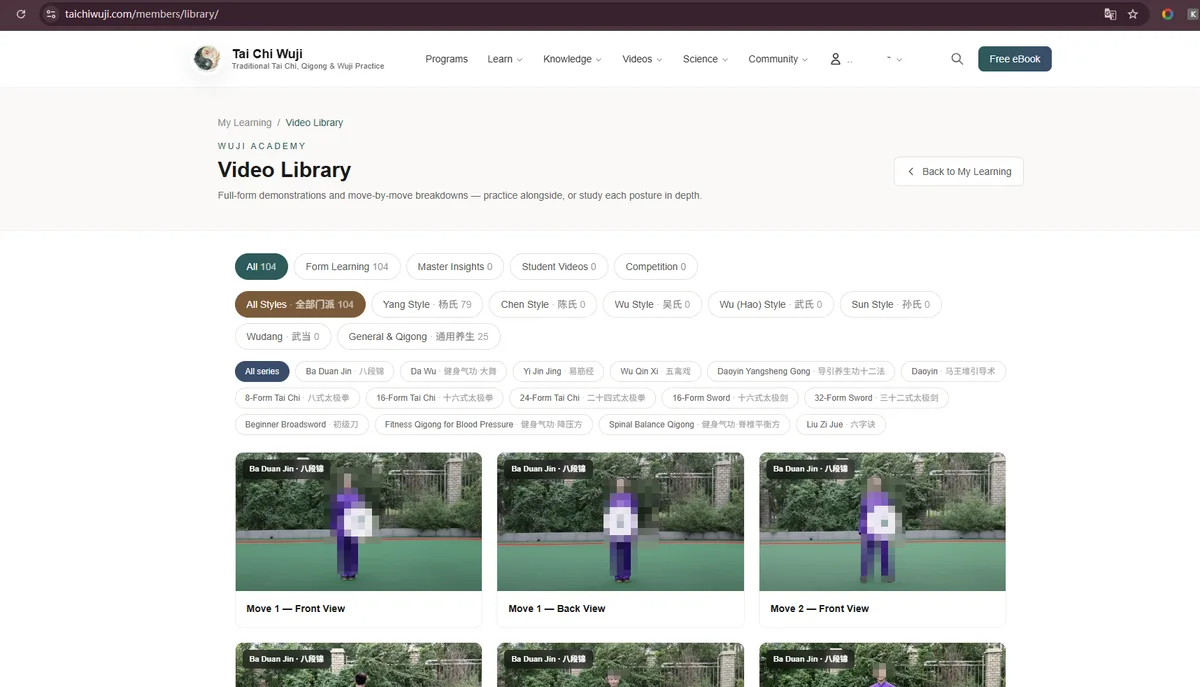
Task: Choose the Liu Zi Jue series
Action: coord(840,424)
